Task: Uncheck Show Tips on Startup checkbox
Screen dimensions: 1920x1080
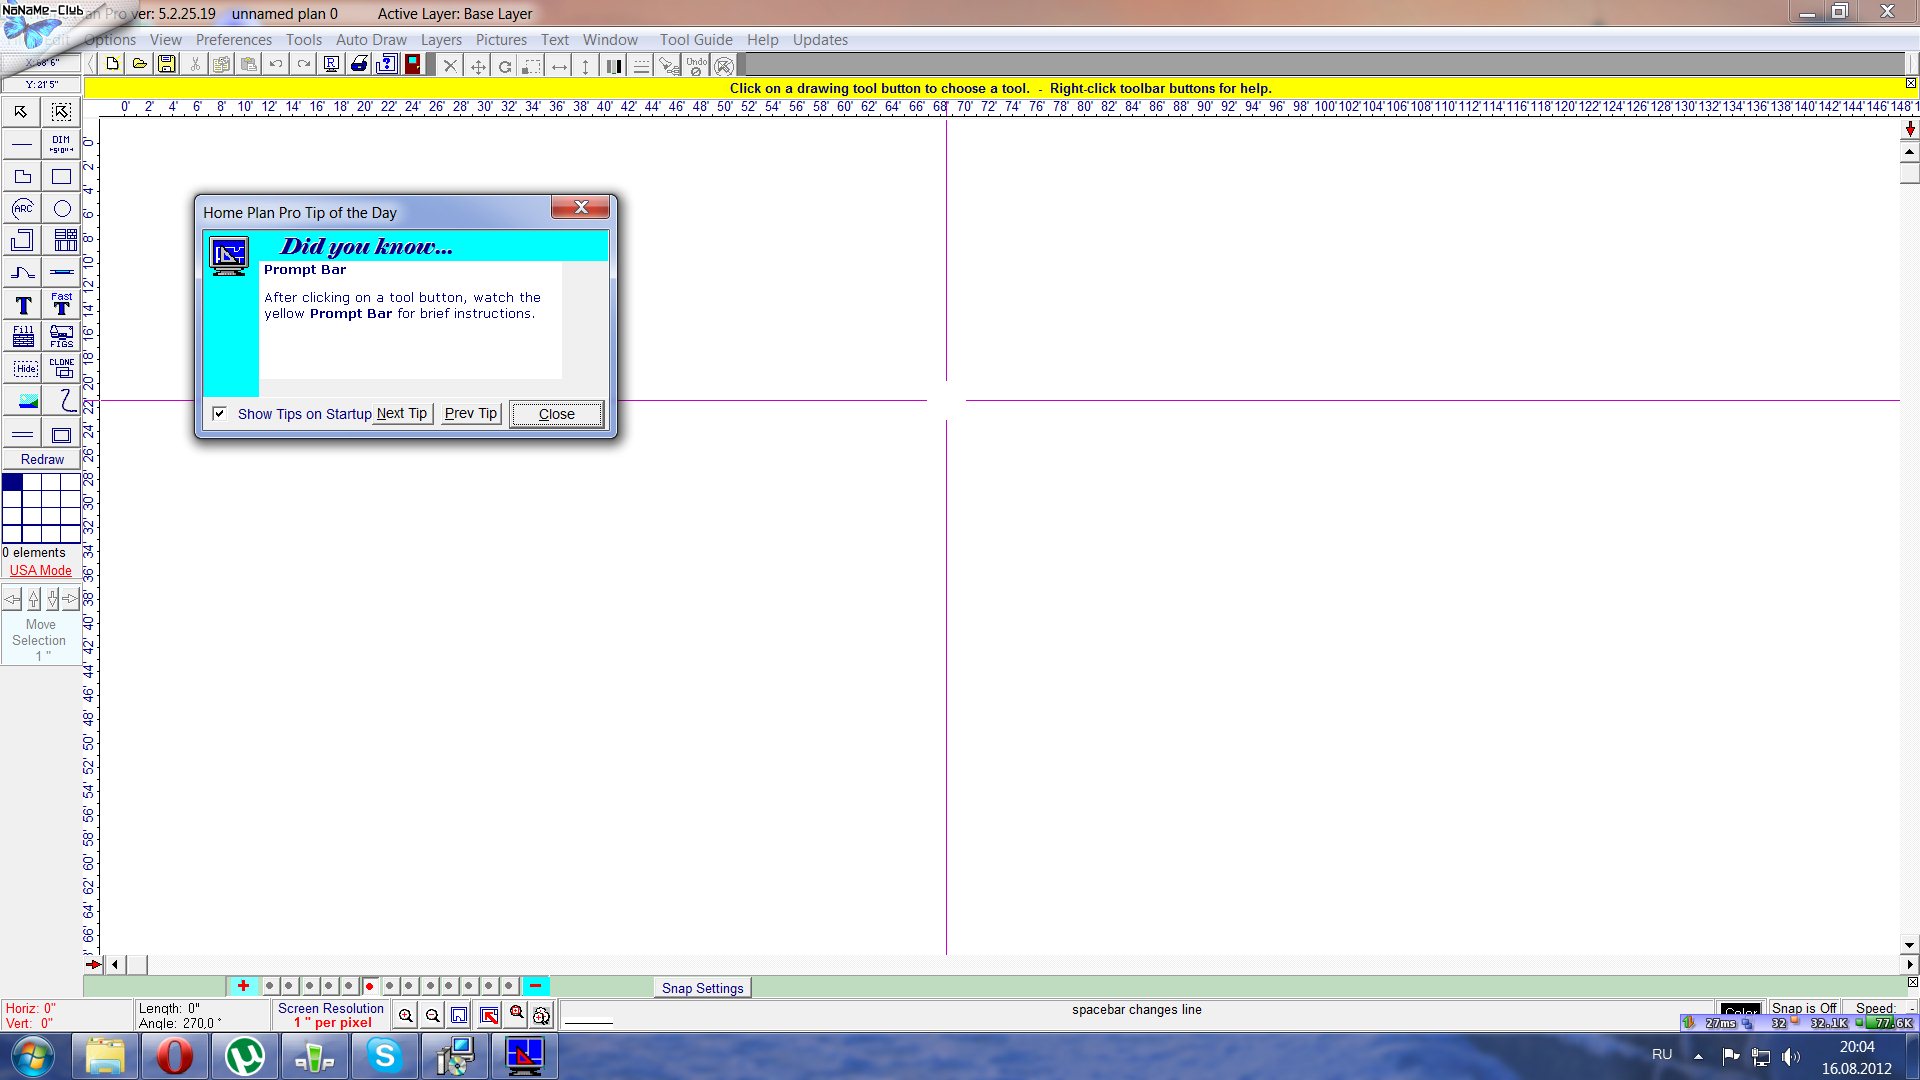Action: click(x=219, y=413)
